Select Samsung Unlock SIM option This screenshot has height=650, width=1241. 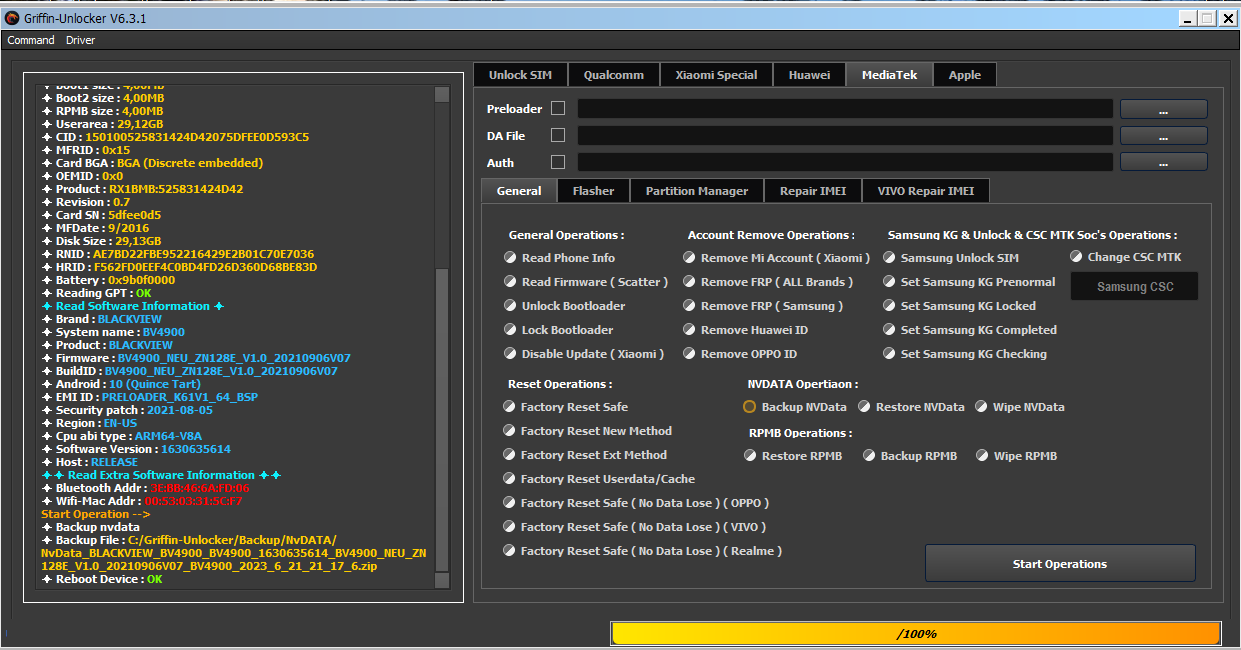point(951,258)
